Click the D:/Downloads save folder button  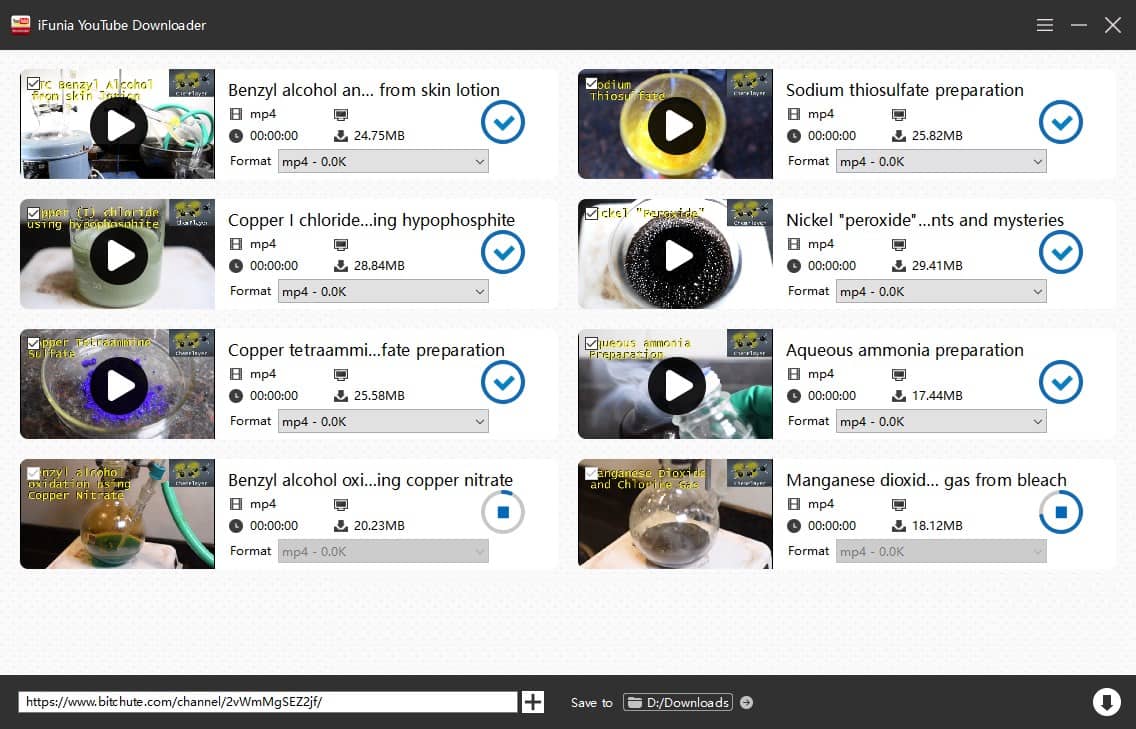678,703
